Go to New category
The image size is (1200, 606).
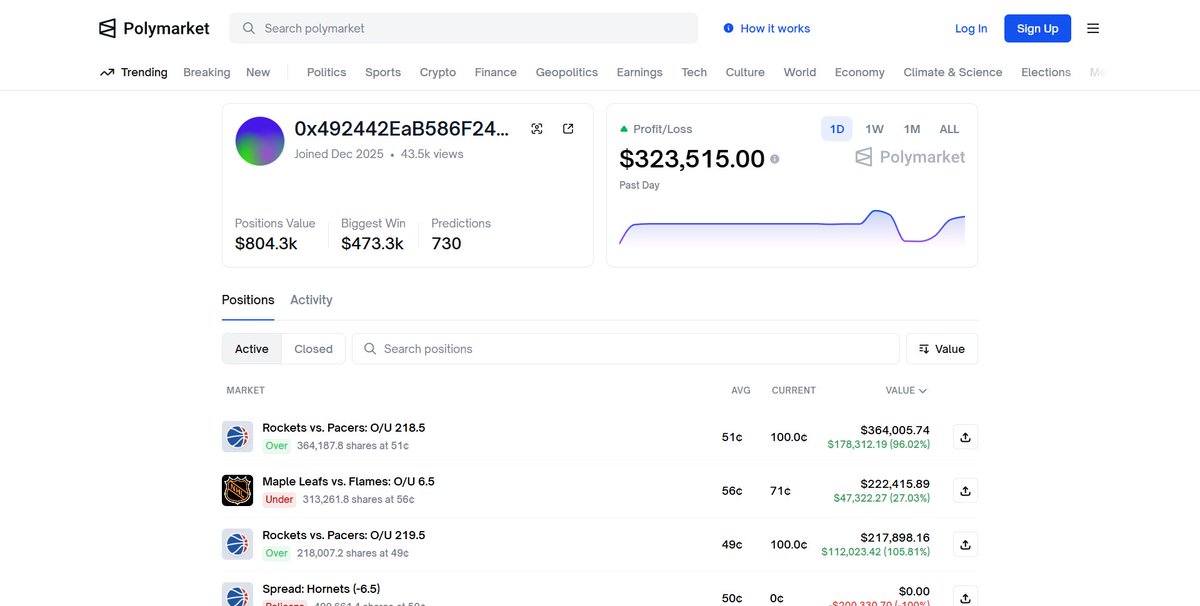[x=258, y=72]
